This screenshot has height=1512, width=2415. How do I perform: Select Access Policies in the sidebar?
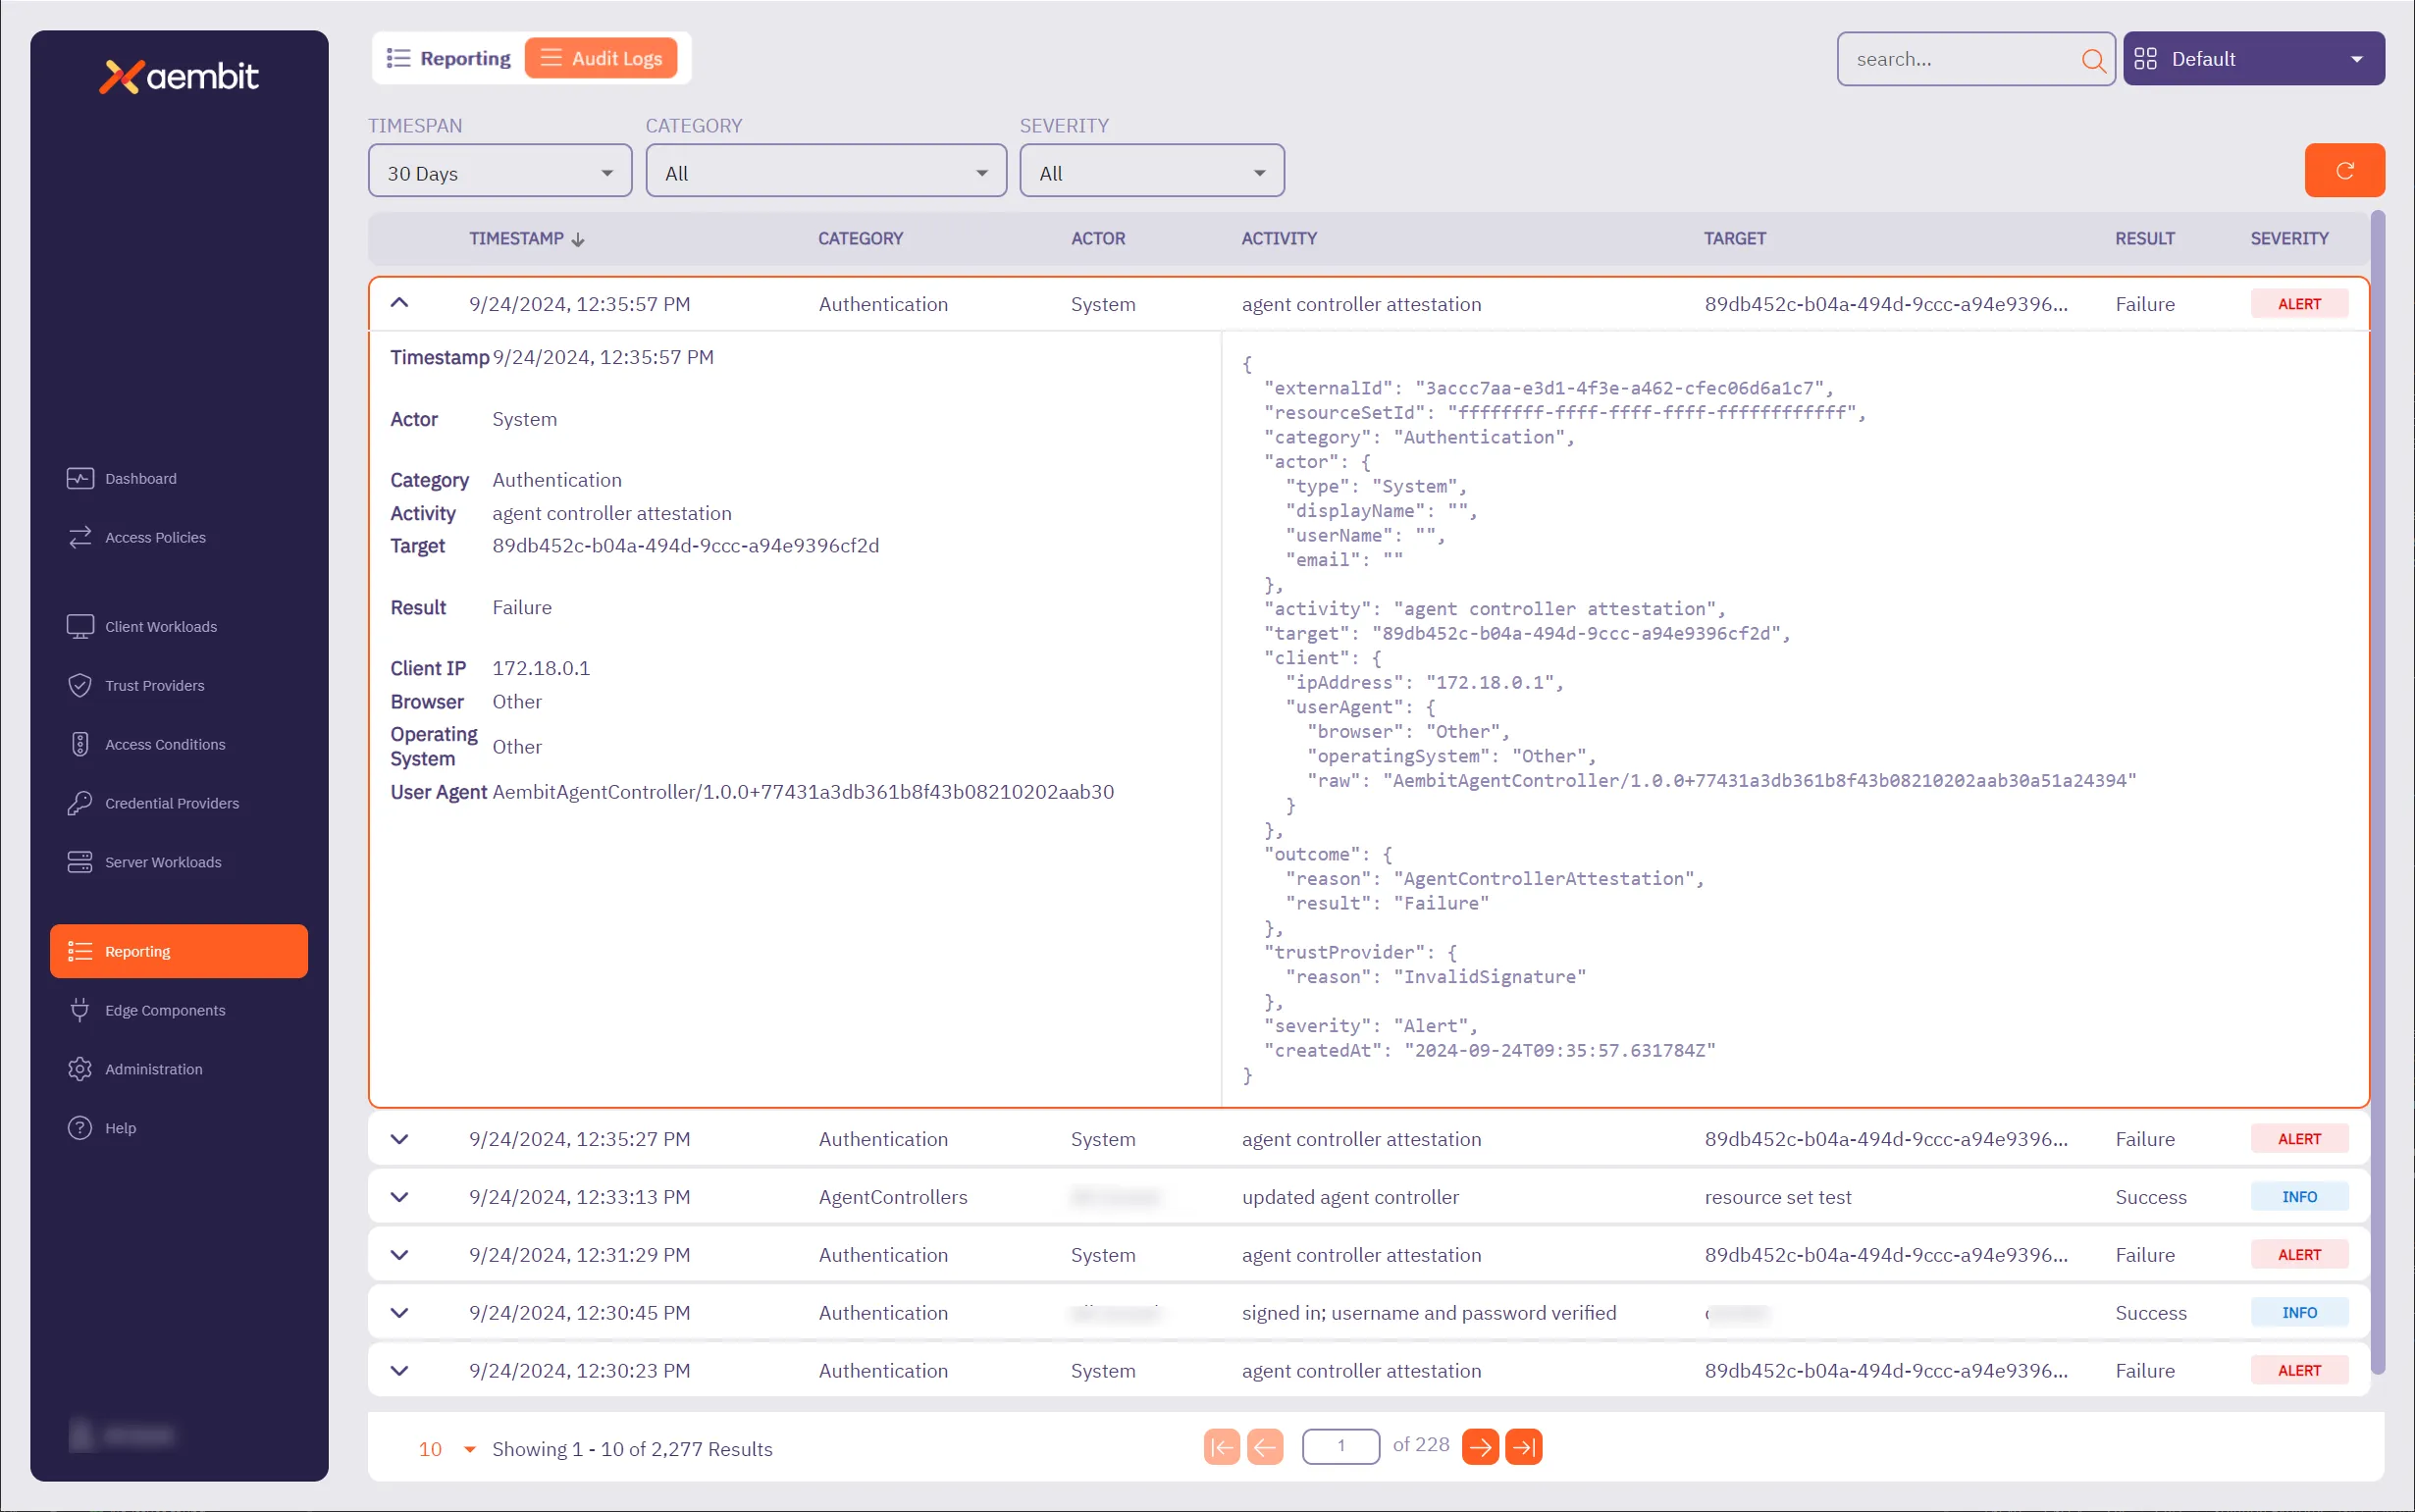coord(155,537)
